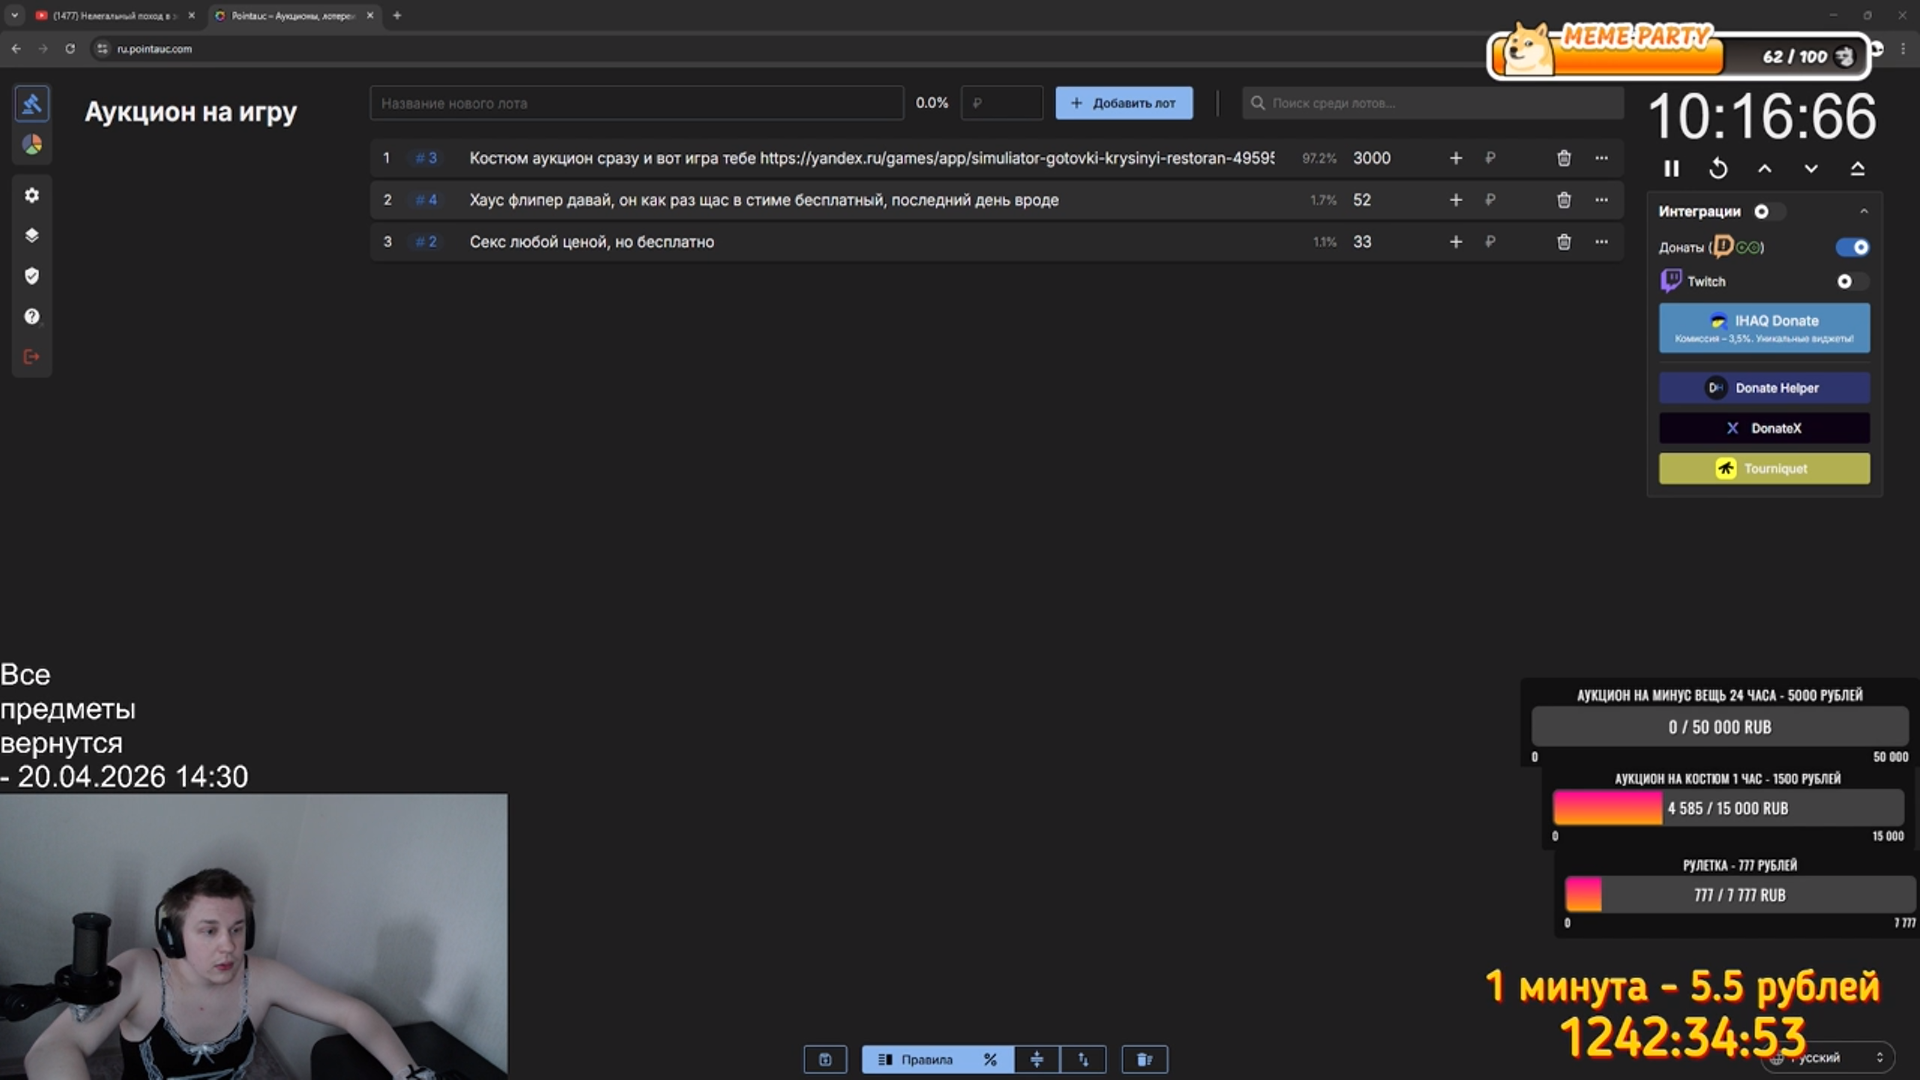Screen dimensions: 1920x1080
Task: Open three-dots menu on lot 3
Action: 1602,242
